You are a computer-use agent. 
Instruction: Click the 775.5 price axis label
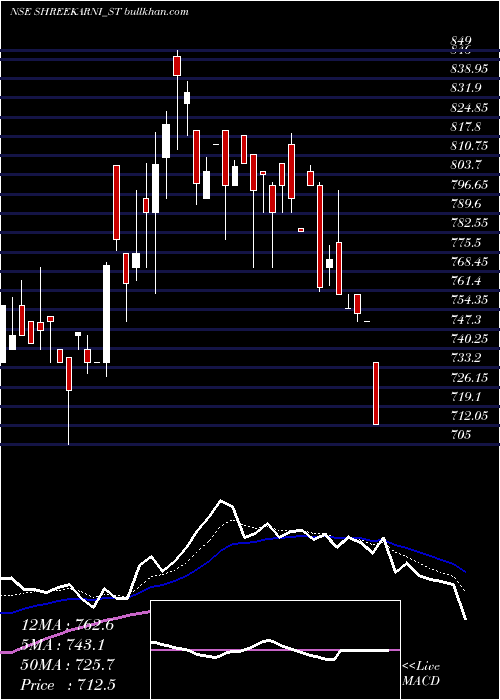[x=466, y=242]
